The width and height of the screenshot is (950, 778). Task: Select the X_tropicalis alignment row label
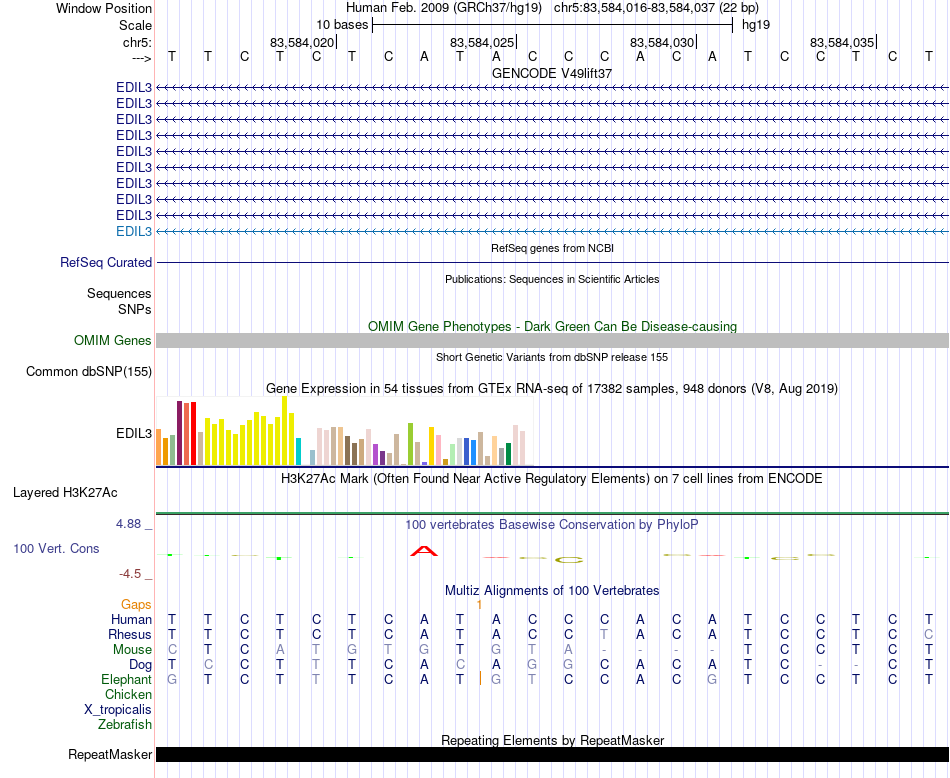[x=118, y=710]
